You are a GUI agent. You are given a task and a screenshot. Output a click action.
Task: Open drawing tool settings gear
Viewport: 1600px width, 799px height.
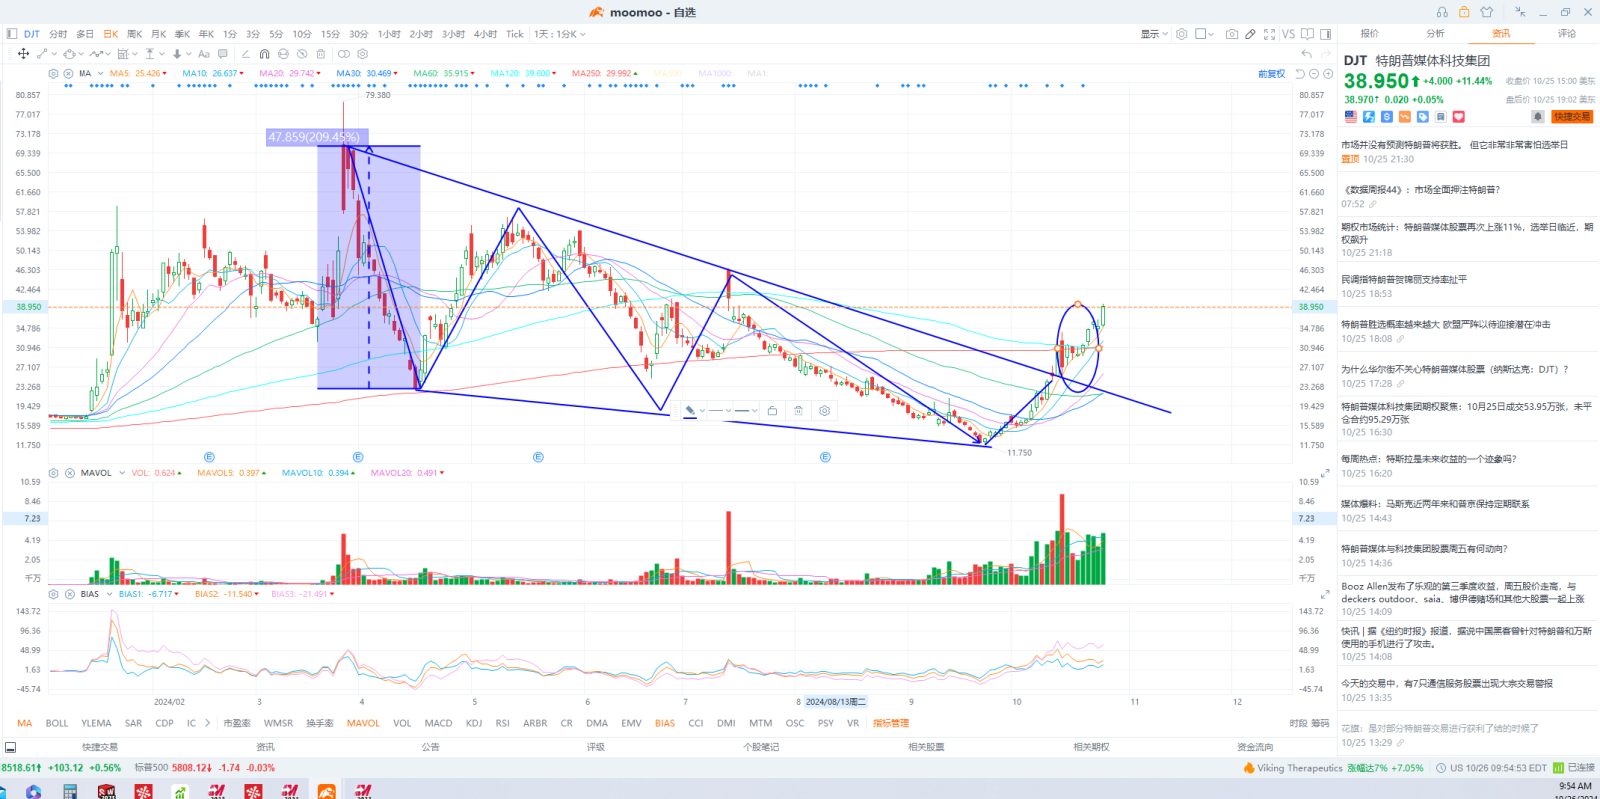[x=363, y=54]
